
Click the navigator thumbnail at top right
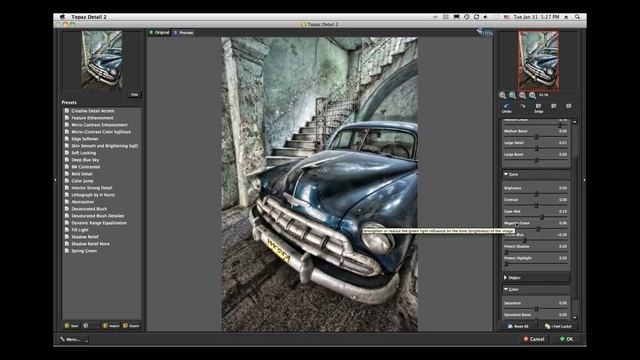[538, 60]
